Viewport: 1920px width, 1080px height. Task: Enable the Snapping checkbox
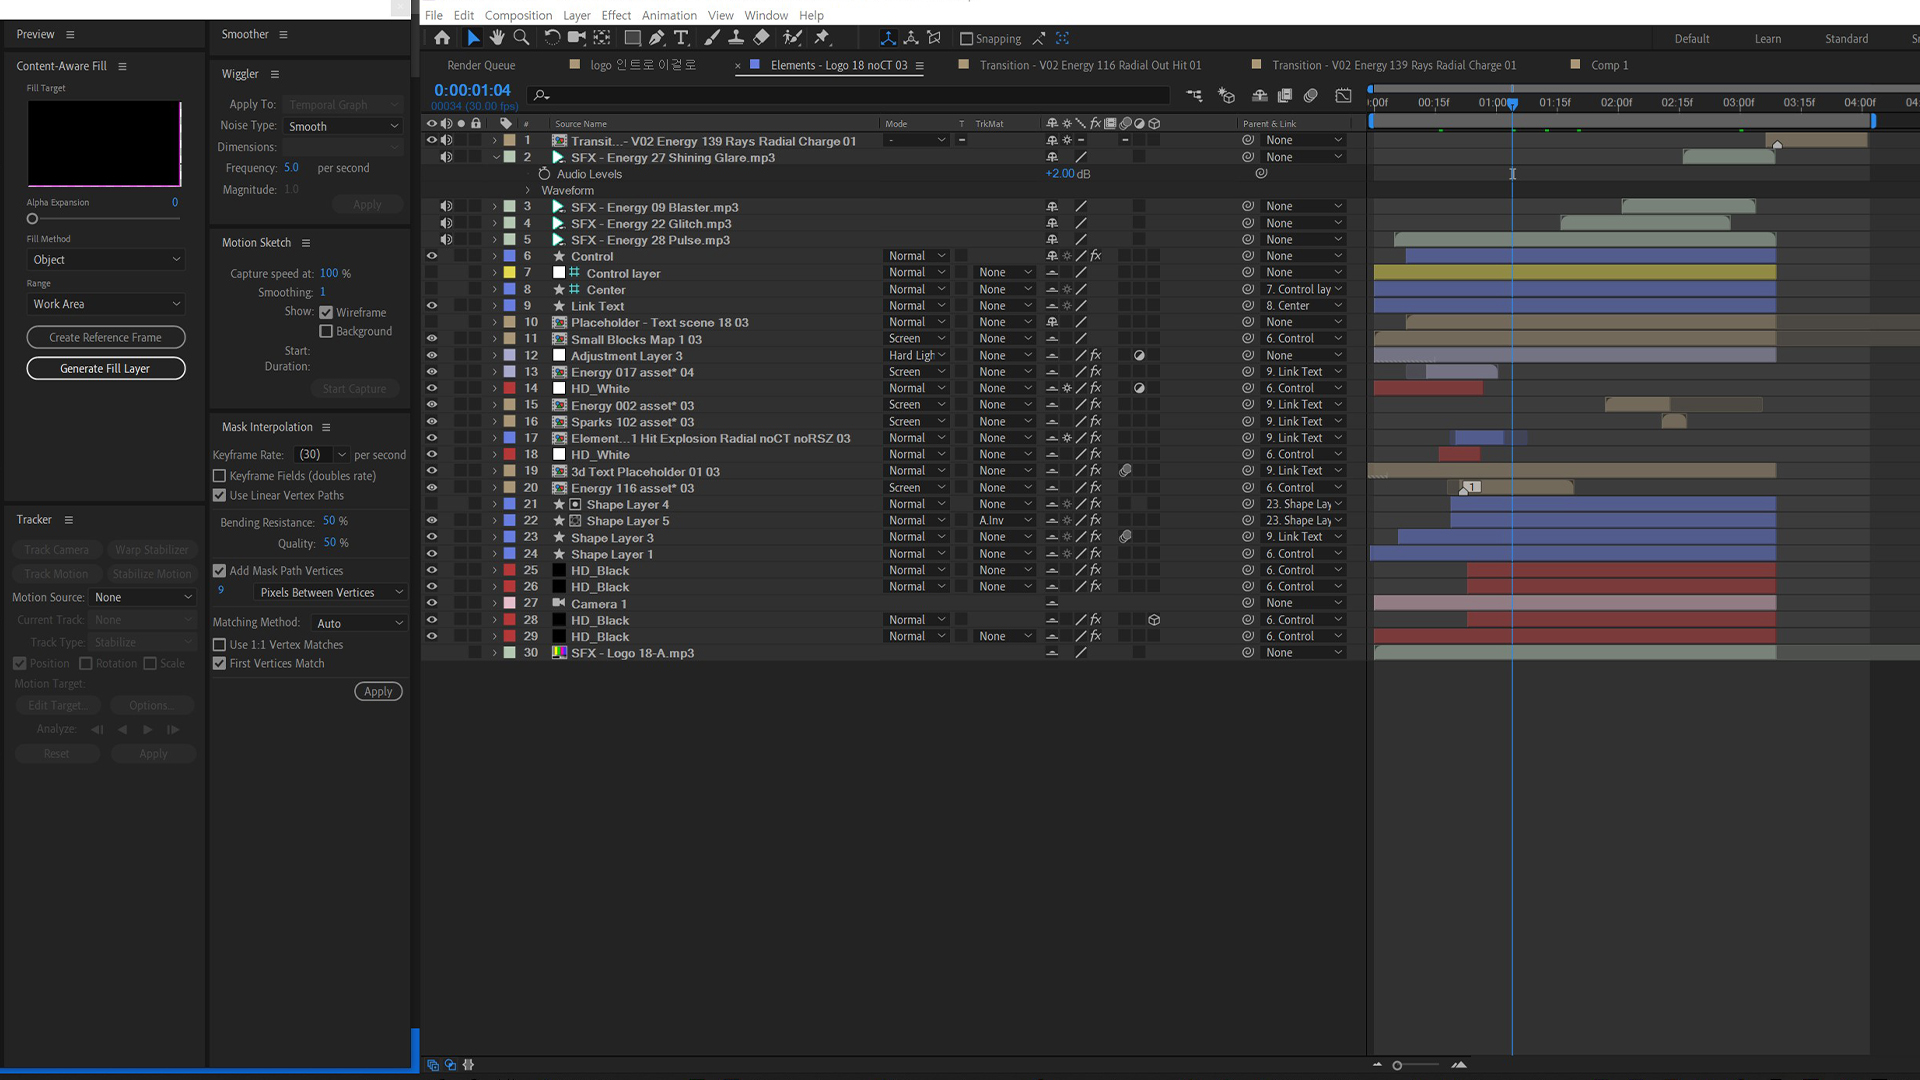click(966, 39)
